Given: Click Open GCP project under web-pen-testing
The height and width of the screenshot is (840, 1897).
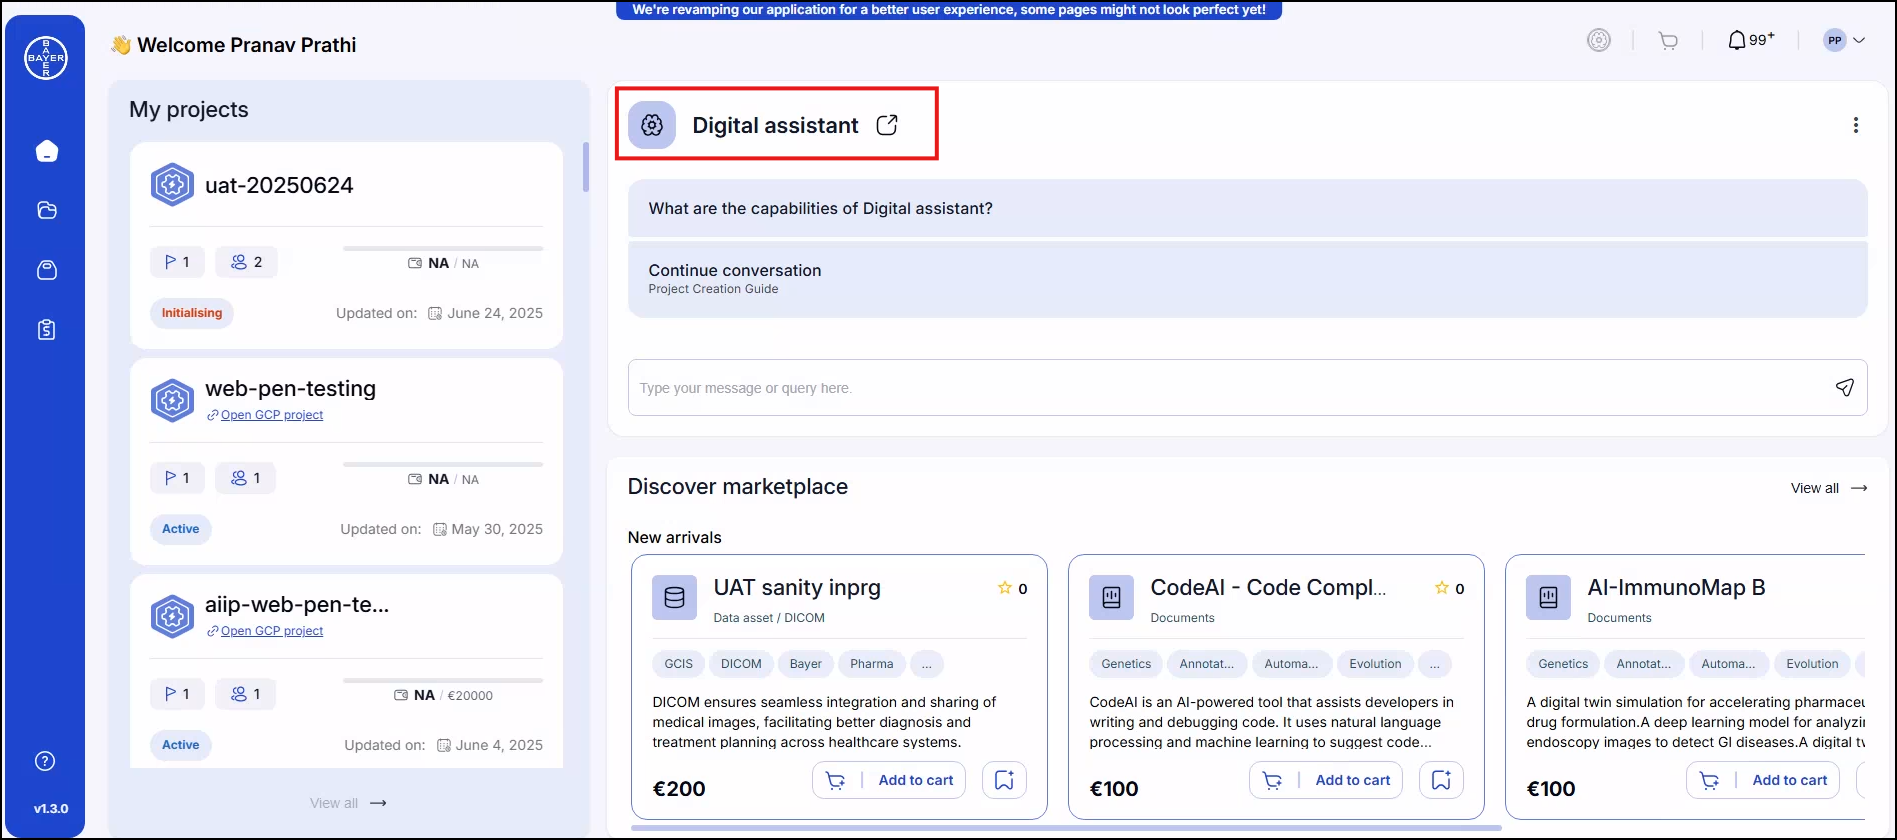Looking at the screenshot, I should pos(265,415).
